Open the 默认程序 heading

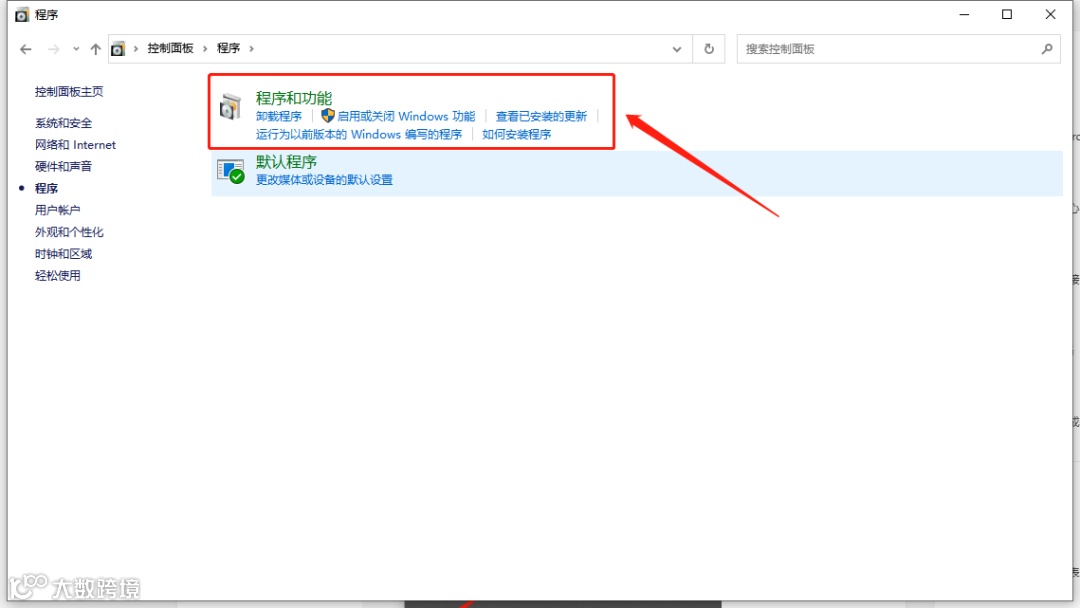coord(286,162)
